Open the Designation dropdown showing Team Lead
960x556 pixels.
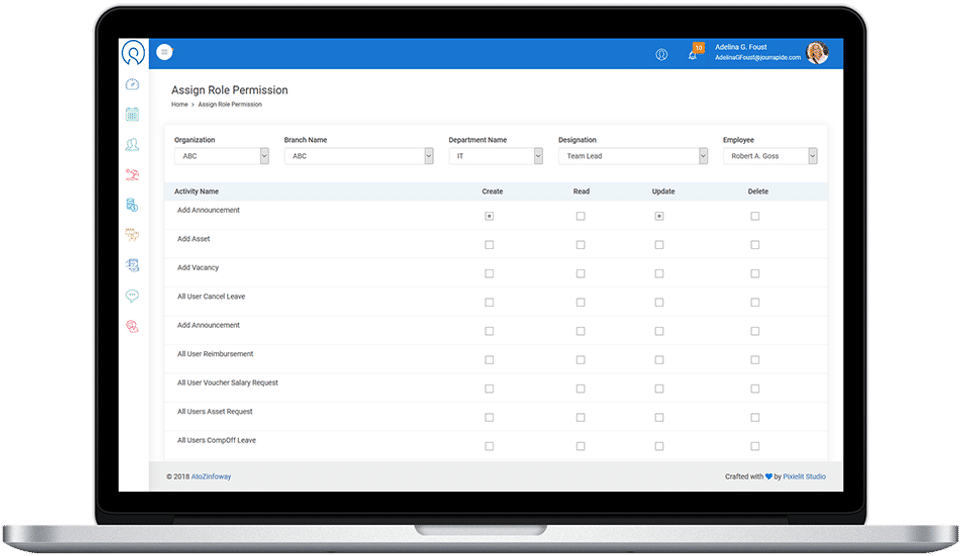[x=633, y=156]
